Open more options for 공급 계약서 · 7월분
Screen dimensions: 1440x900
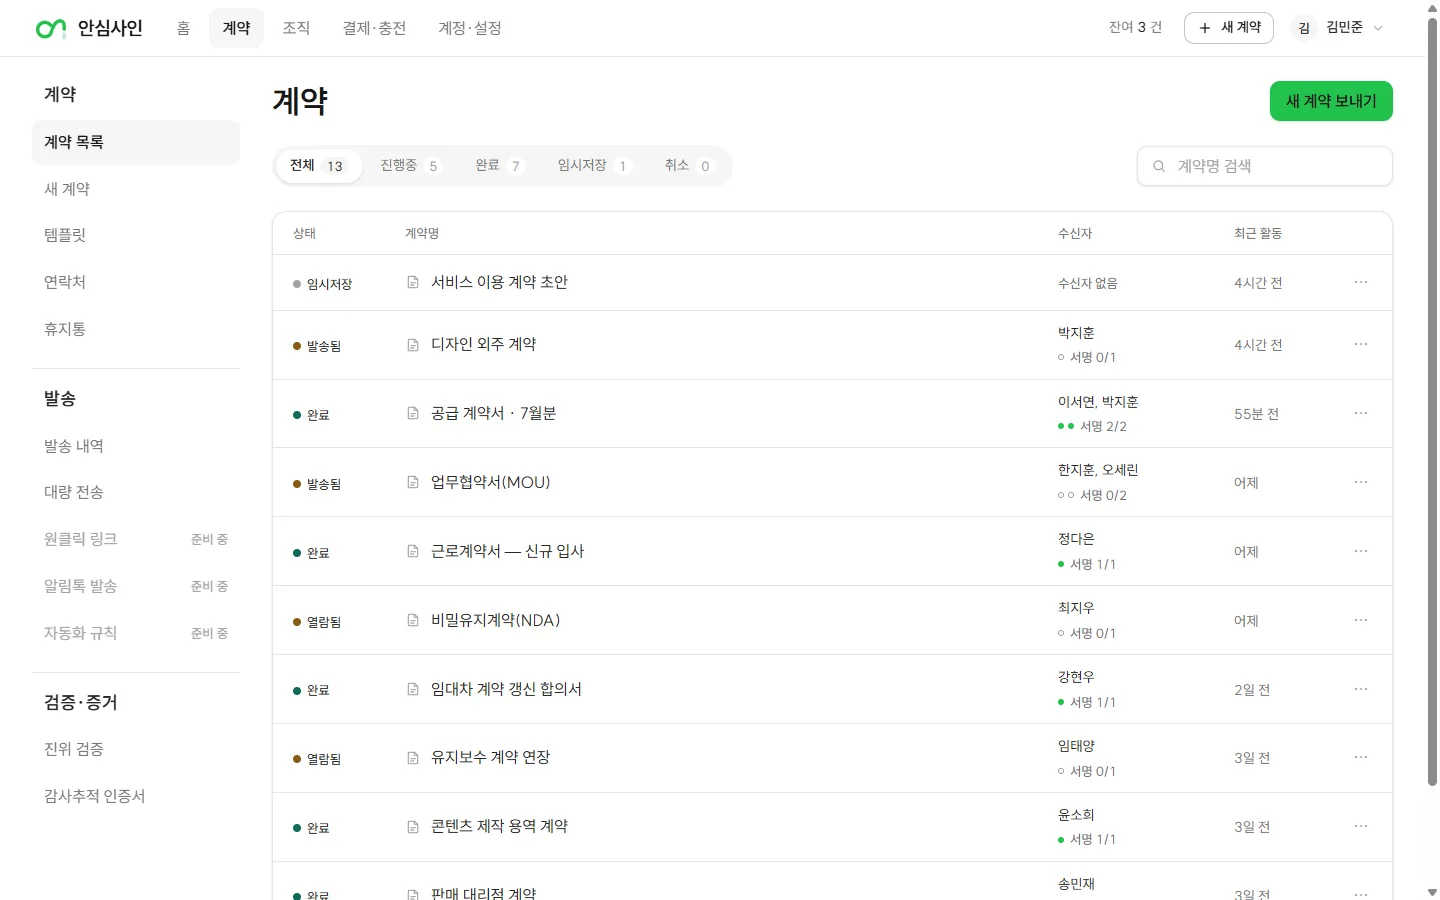click(1361, 413)
